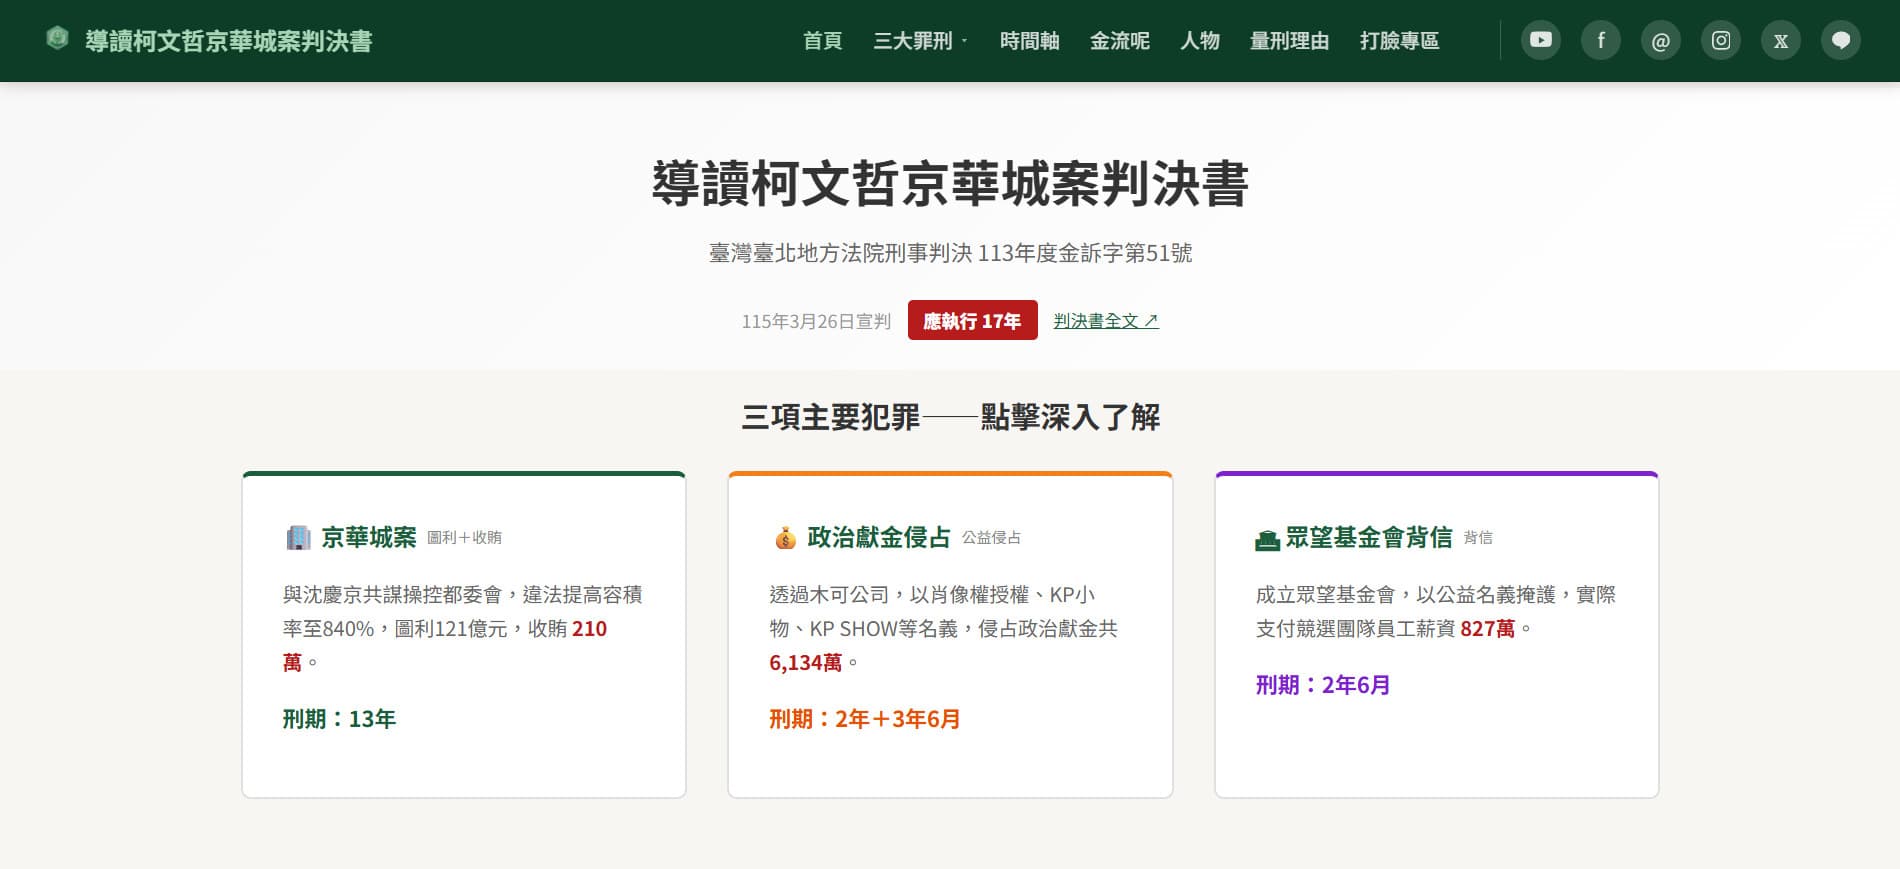Screen dimensions: 1900x869
Task: Click the building icon on 京華城案 card
Action: click(x=298, y=538)
